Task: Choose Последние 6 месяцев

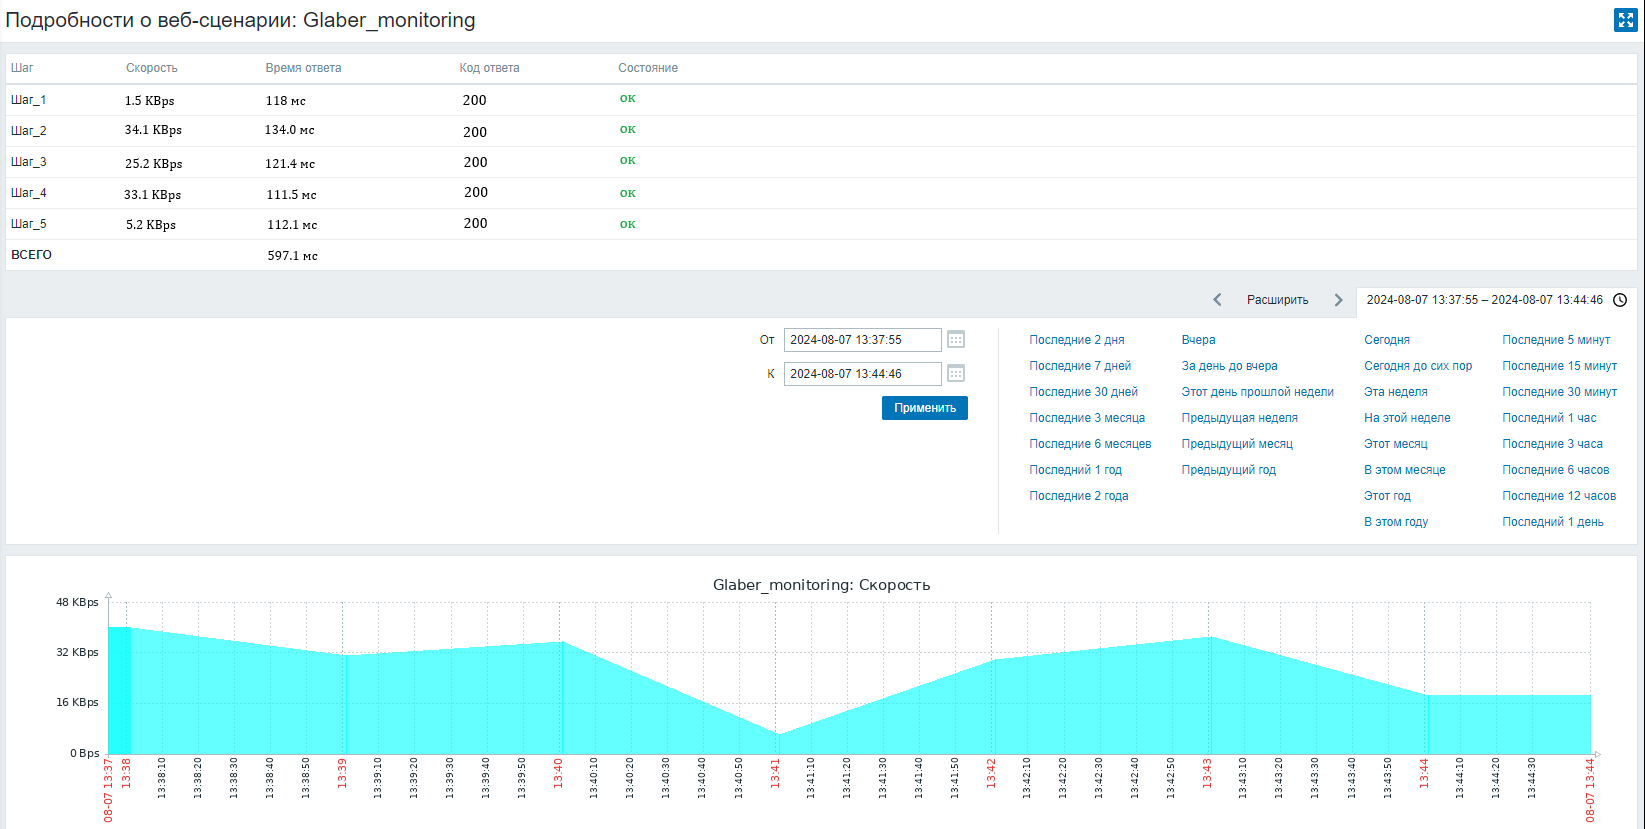Action: (1090, 444)
